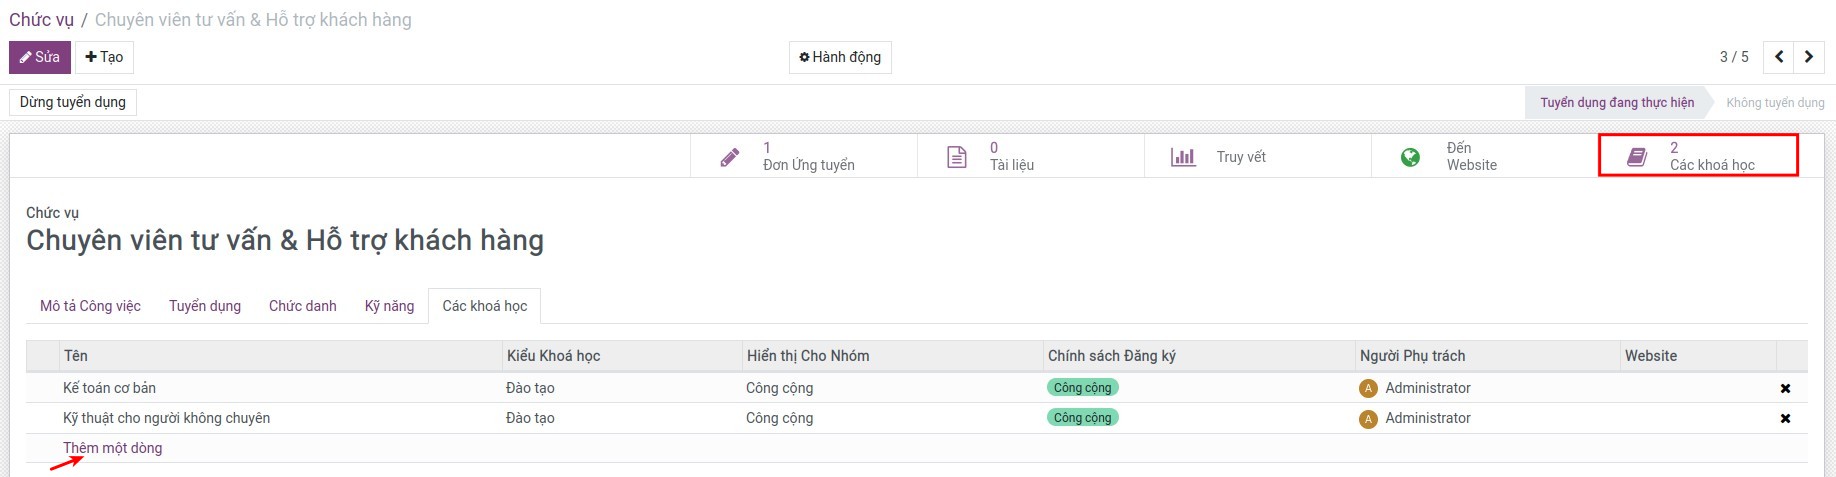This screenshot has height=477, width=1836.
Task: Select the Kỹ năng tab
Action: click(x=389, y=306)
